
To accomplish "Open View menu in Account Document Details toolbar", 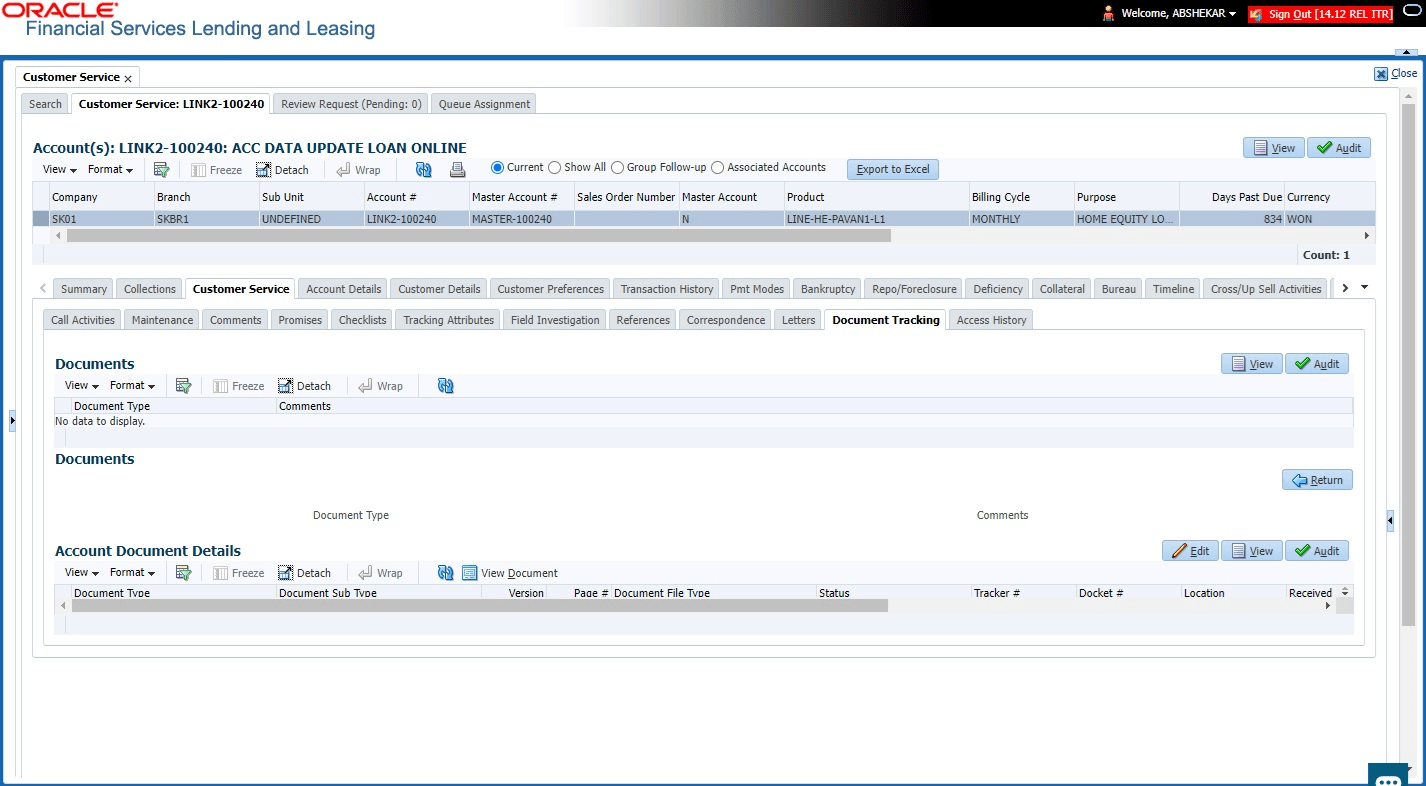I will (82, 573).
